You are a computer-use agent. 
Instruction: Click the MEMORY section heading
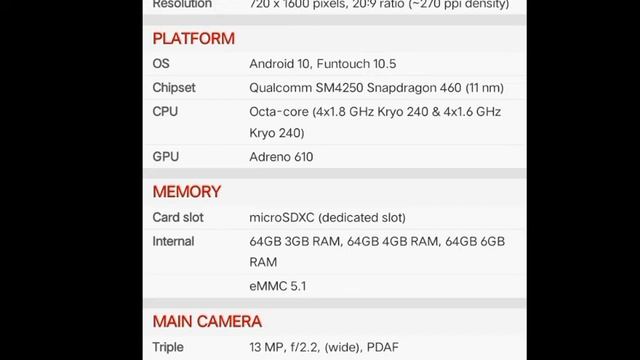click(187, 192)
